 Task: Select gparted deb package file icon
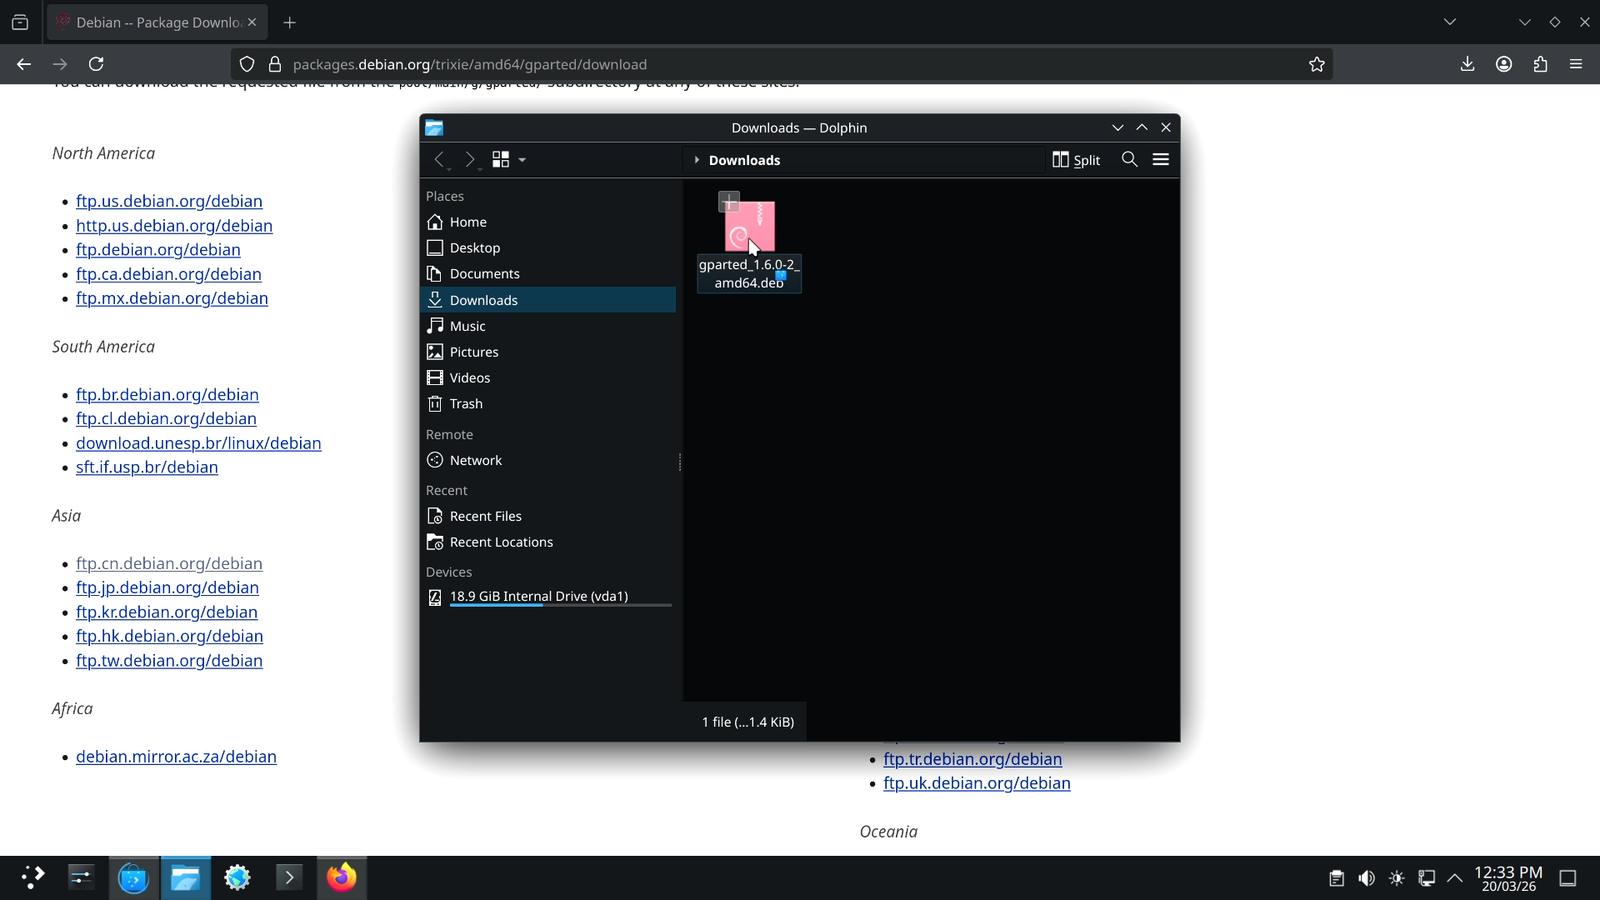tap(750, 226)
